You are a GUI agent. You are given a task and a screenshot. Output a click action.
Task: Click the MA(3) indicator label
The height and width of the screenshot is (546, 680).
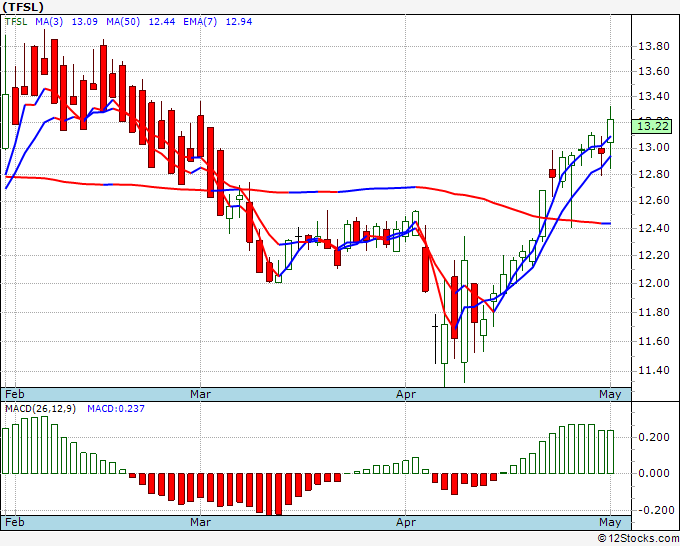coord(49,21)
